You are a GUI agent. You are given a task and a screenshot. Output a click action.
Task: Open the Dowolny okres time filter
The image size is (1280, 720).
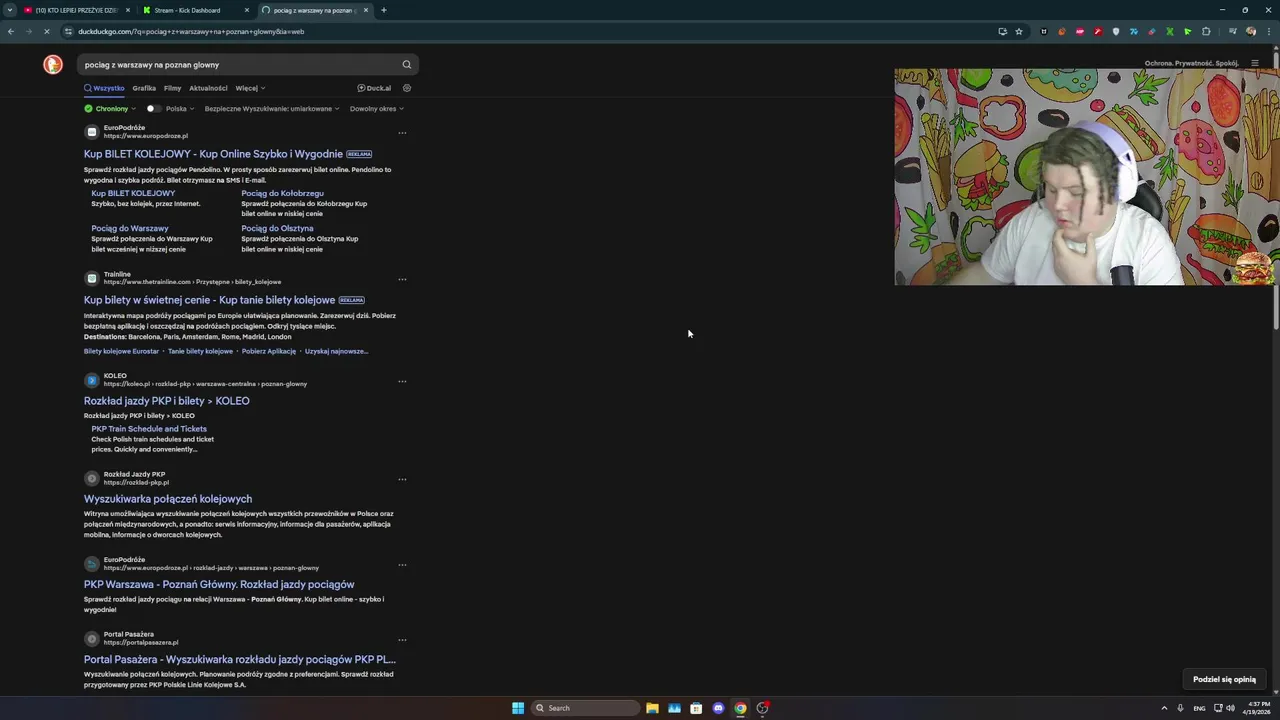(x=376, y=108)
